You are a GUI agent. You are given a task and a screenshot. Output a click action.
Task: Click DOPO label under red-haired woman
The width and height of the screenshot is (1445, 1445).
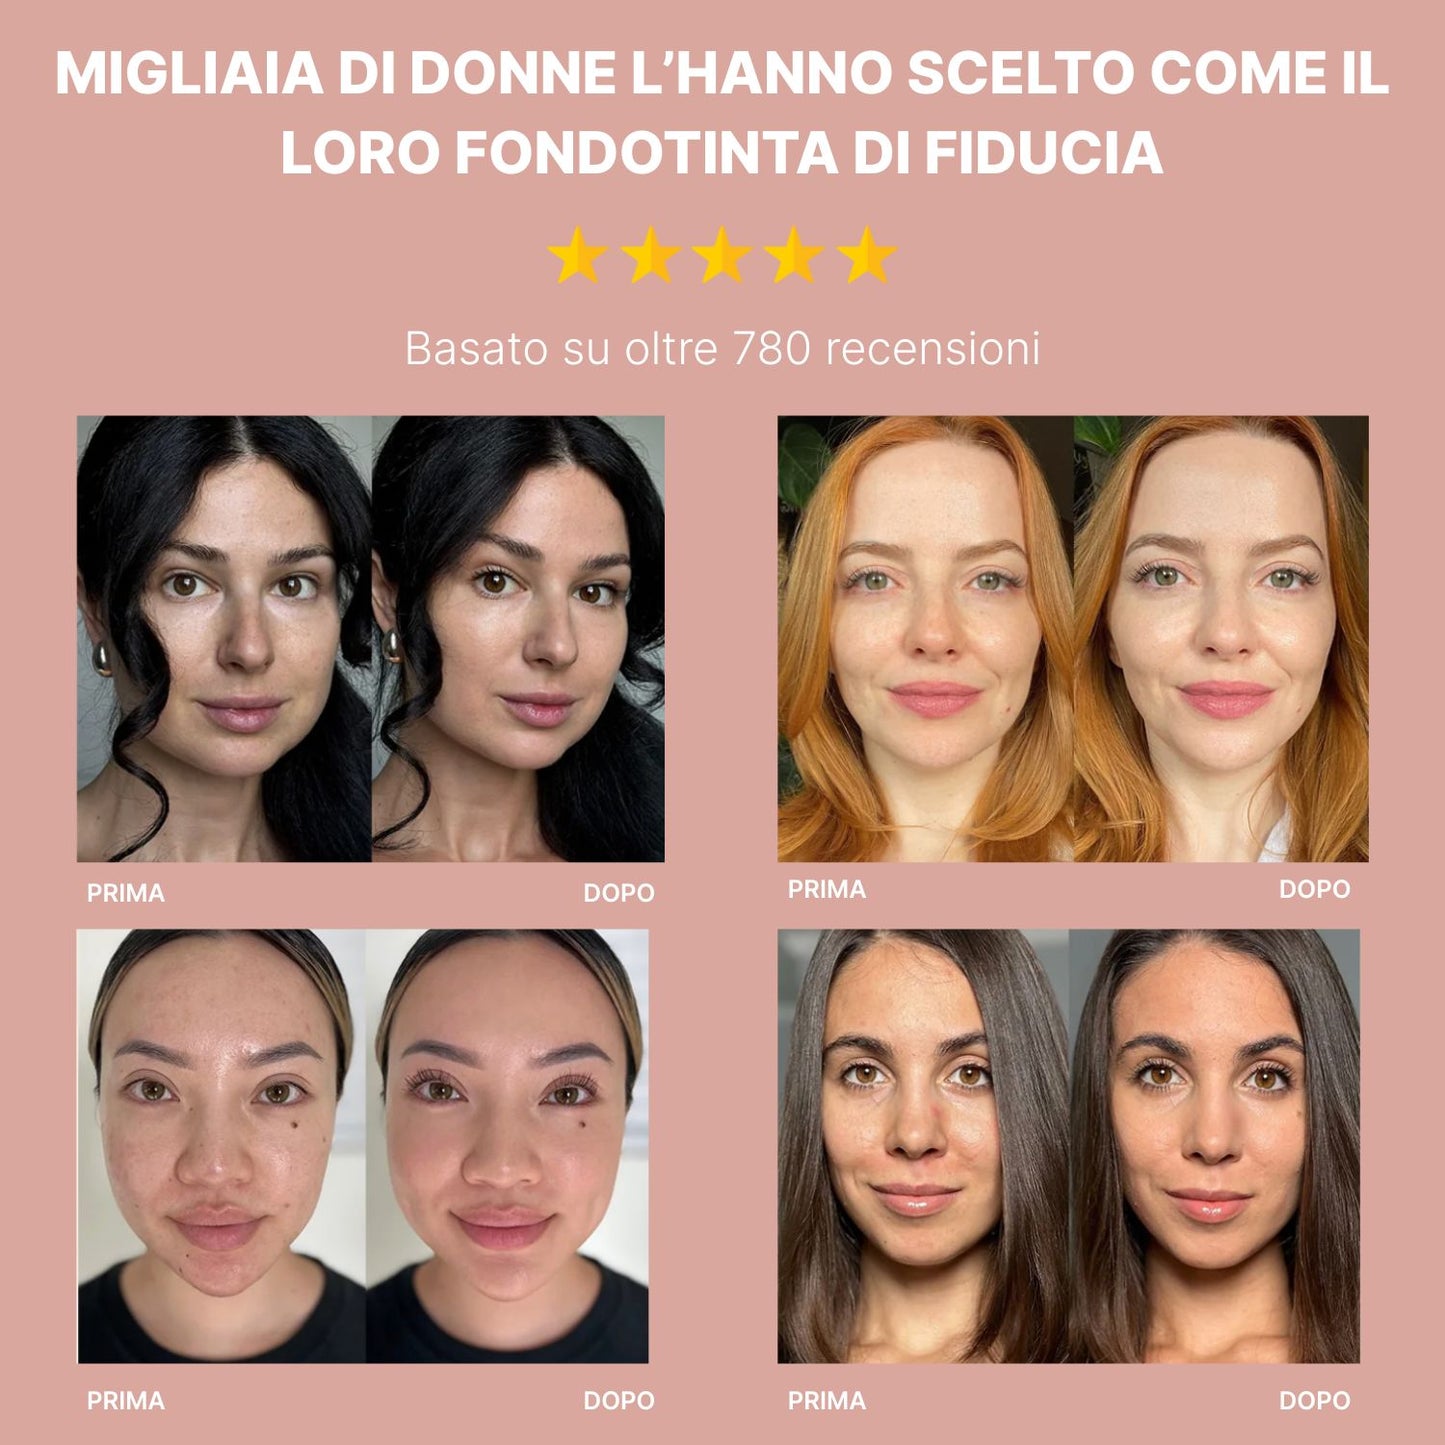click(1315, 889)
